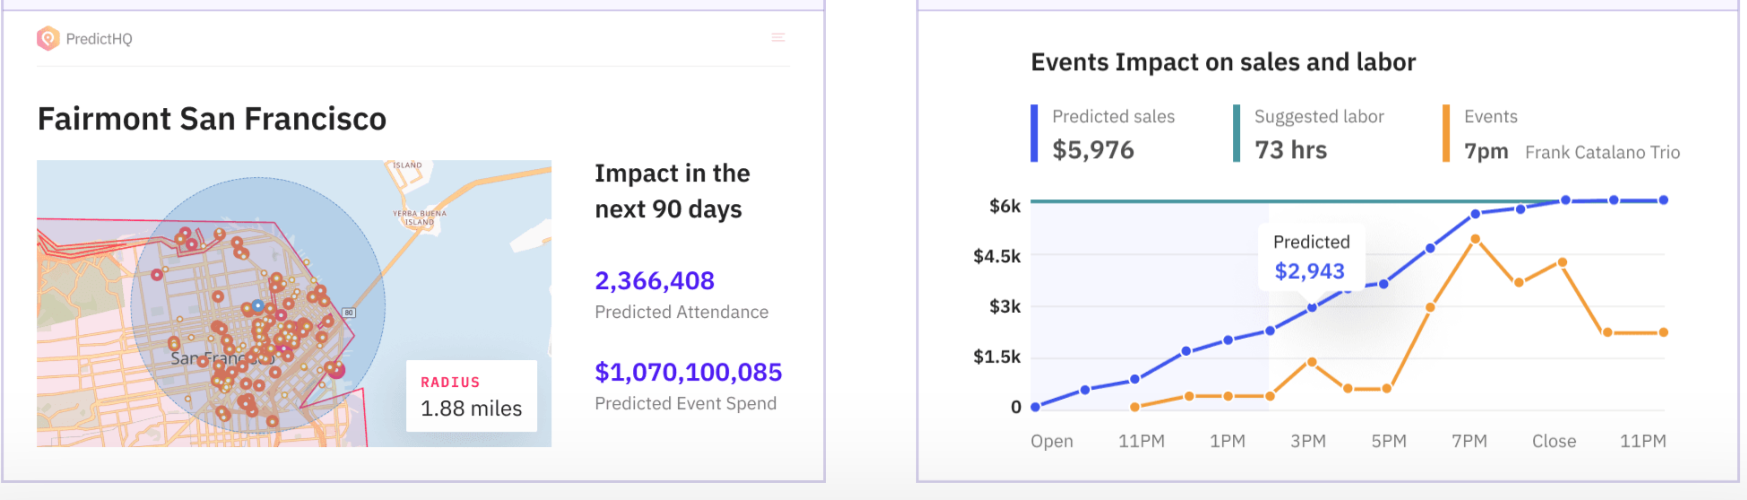Screen dimensions: 1747x500
Task: Click the first blue sales point at Open
Action: pos(1035,407)
